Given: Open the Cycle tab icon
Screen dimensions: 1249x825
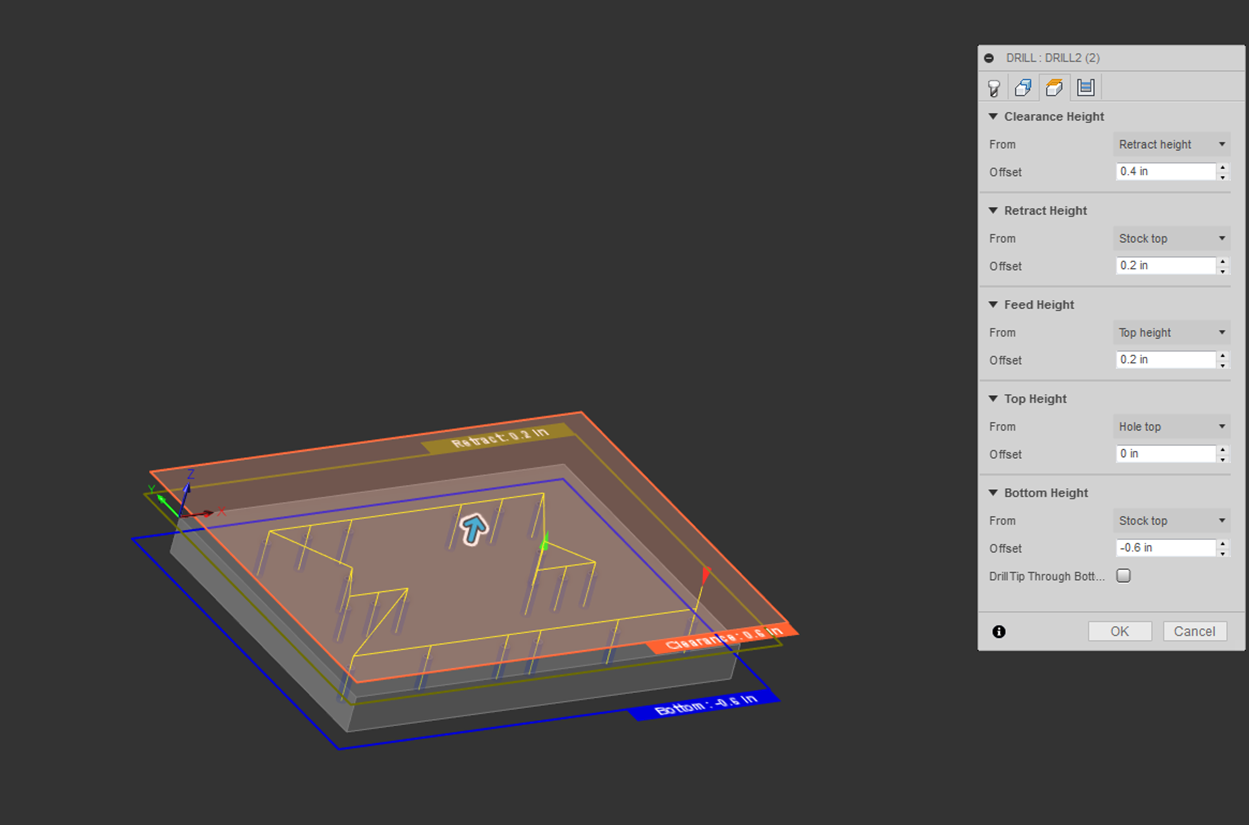Looking at the screenshot, I should (1085, 88).
